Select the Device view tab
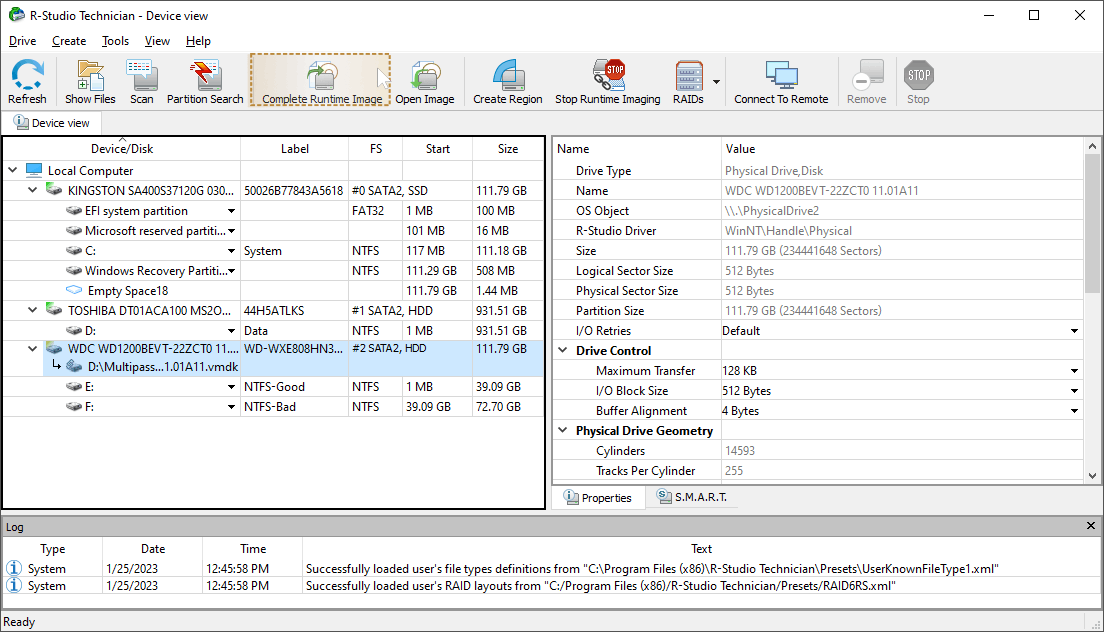Image resolution: width=1104 pixels, height=632 pixels. 53,122
